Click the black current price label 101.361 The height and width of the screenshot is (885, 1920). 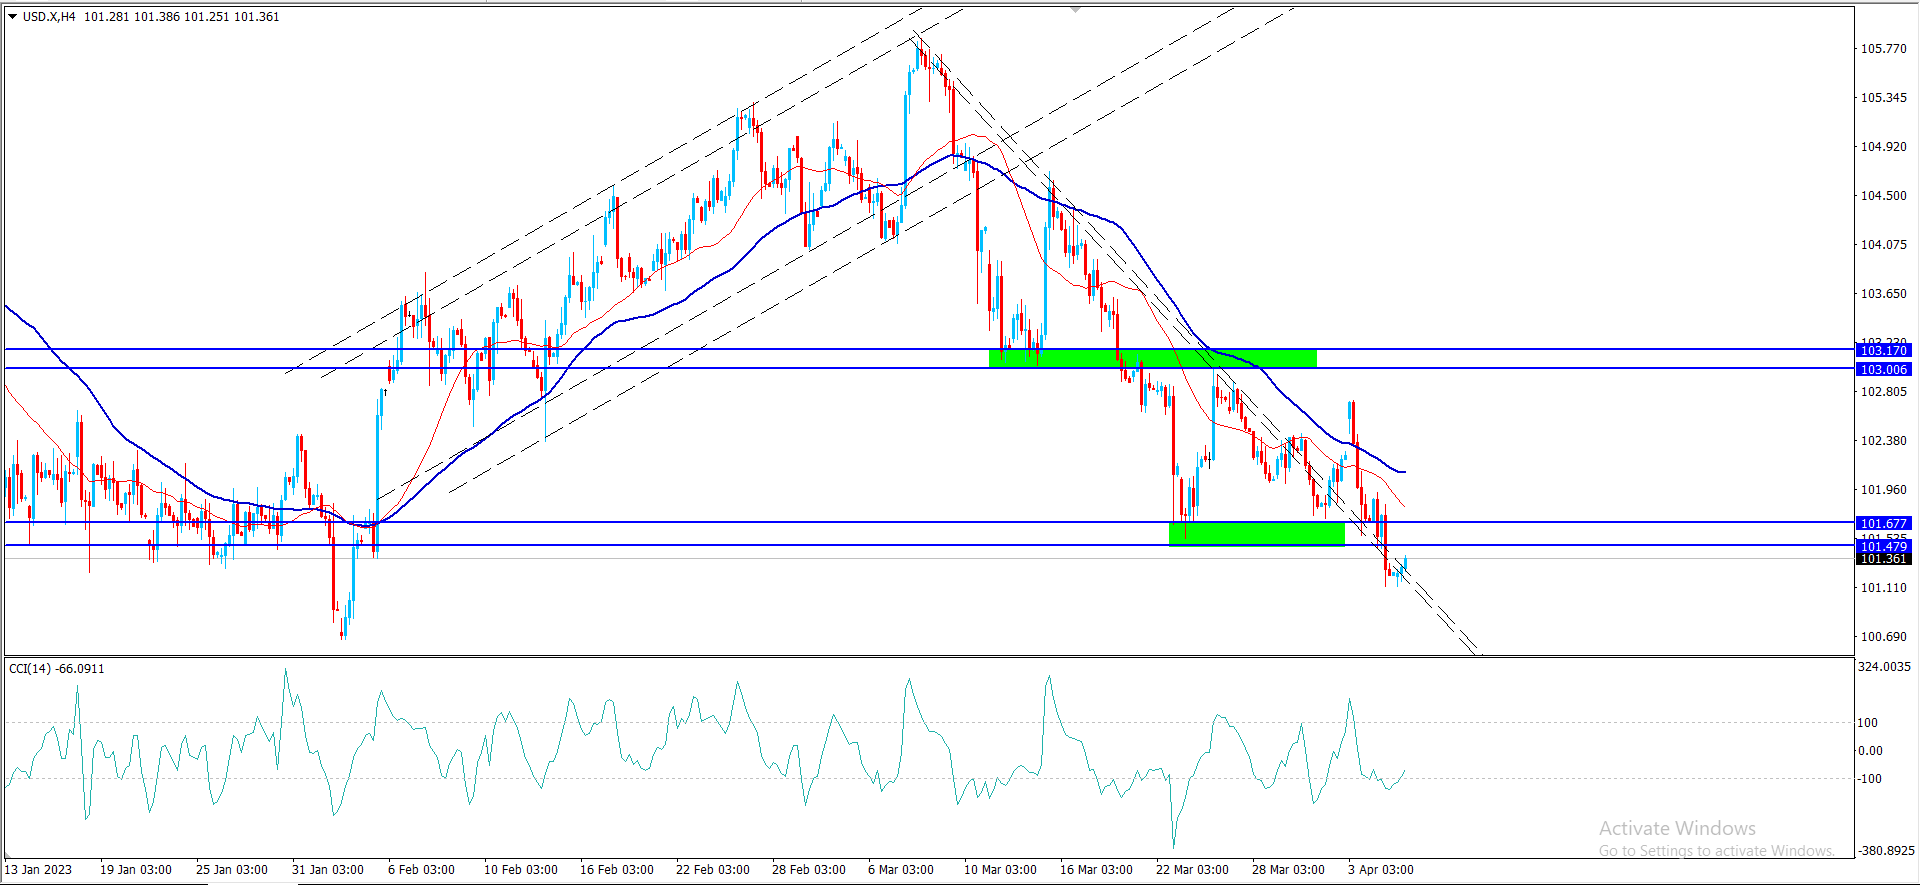click(x=1883, y=559)
